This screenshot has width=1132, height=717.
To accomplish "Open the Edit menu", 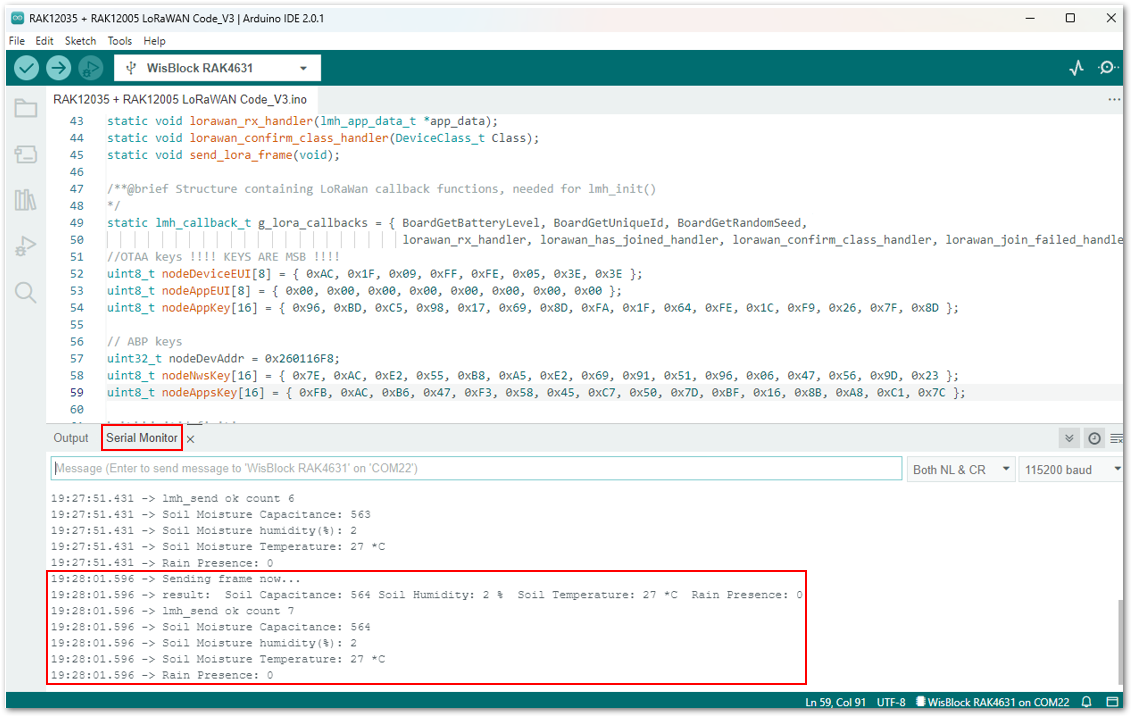I will [x=44, y=41].
